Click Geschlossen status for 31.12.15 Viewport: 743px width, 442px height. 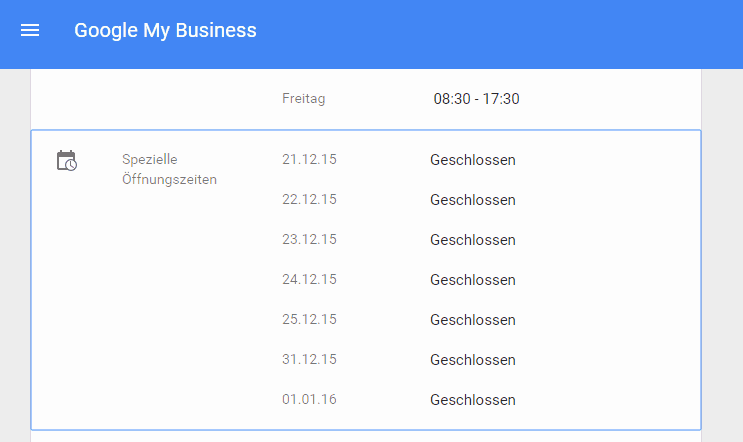[x=472, y=360]
